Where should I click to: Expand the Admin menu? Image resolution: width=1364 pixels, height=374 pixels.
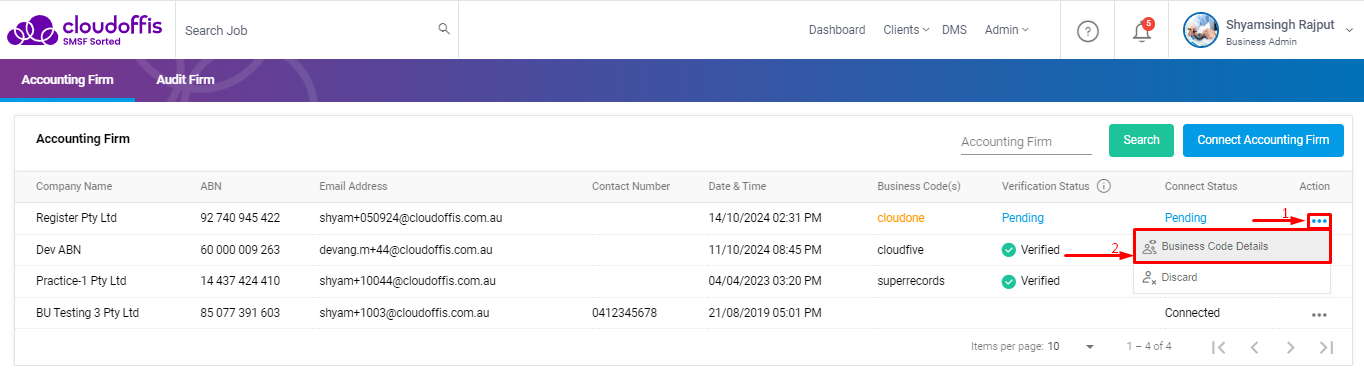pyautogui.click(x=1007, y=30)
